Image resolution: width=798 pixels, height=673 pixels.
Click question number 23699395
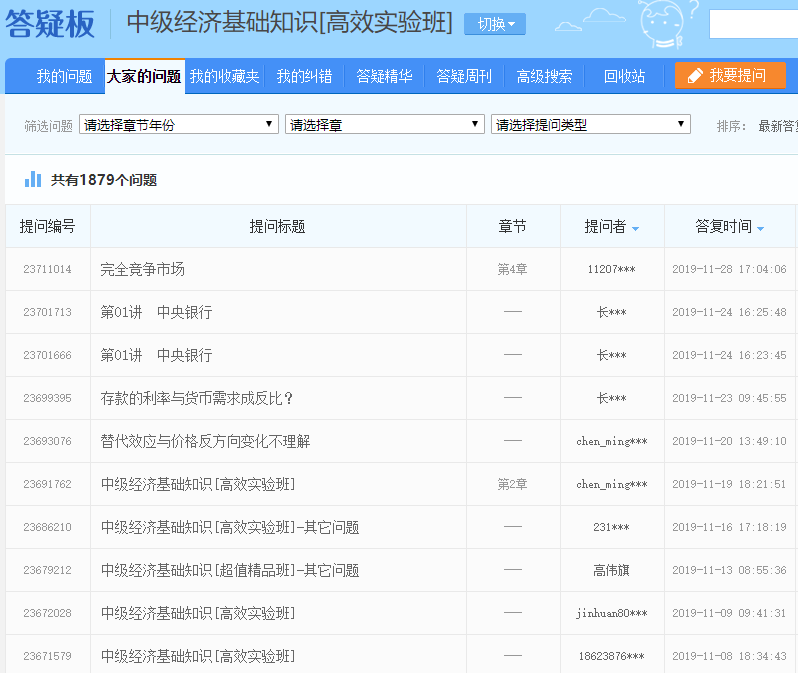coord(47,398)
